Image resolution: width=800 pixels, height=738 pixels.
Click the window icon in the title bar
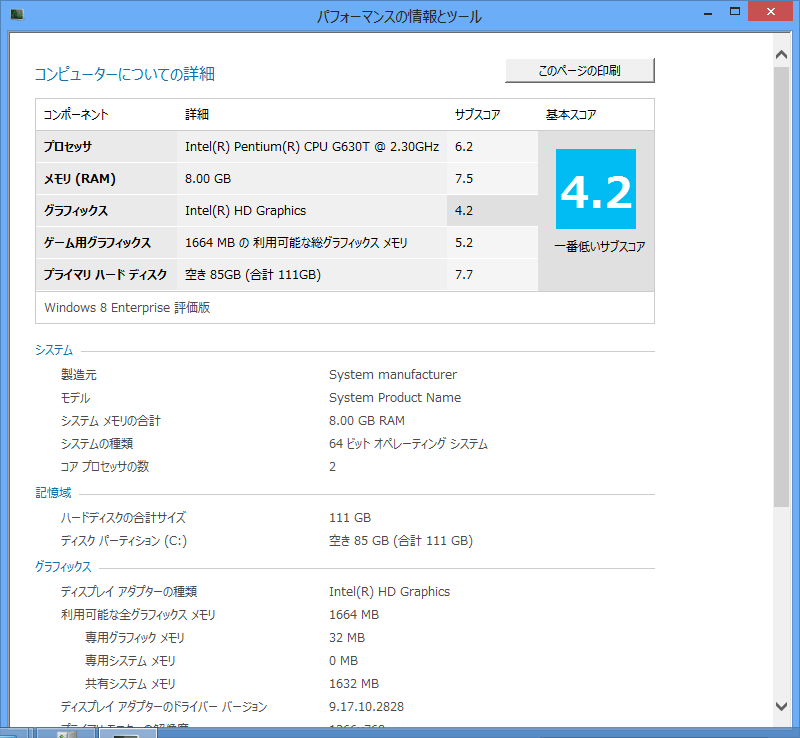pyautogui.click(x=17, y=15)
